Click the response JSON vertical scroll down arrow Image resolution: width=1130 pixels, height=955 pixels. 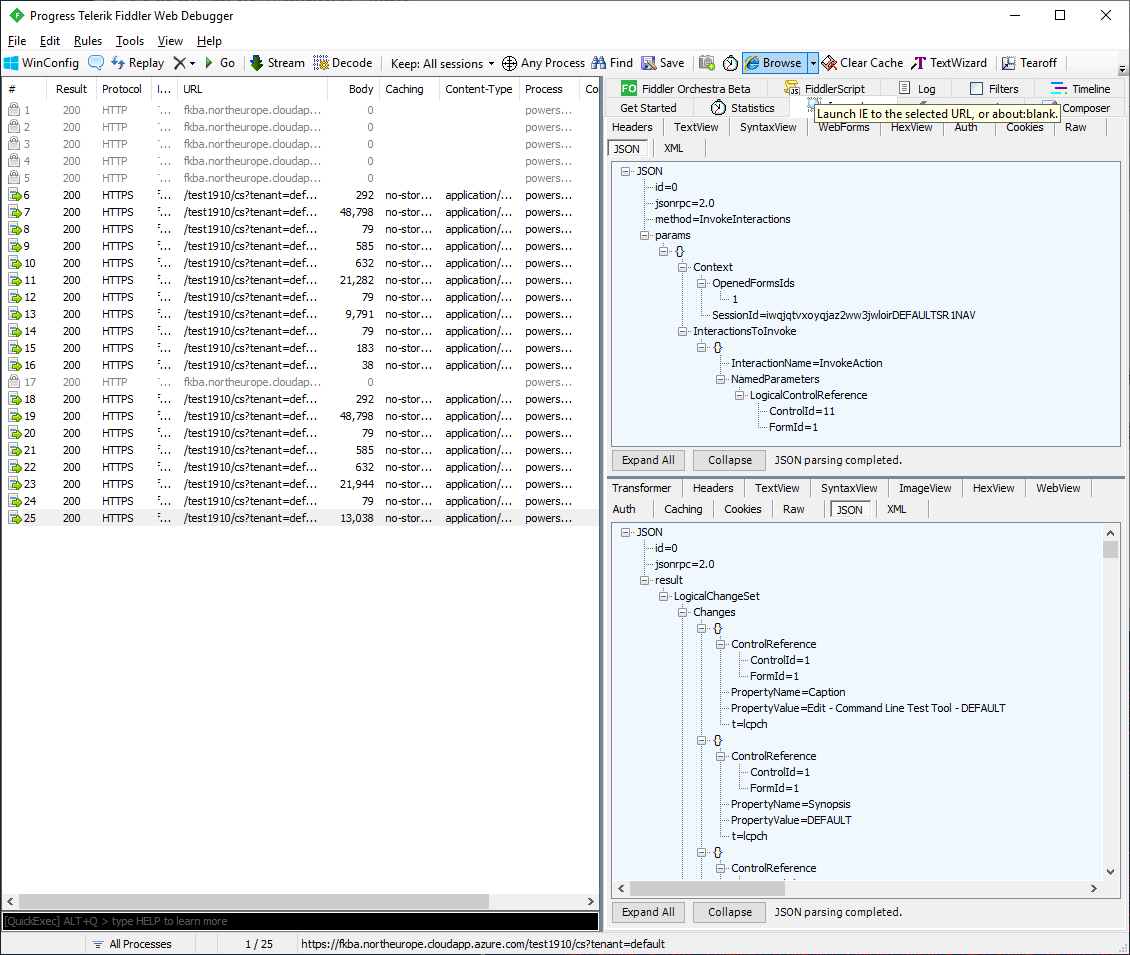[1111, 871]
